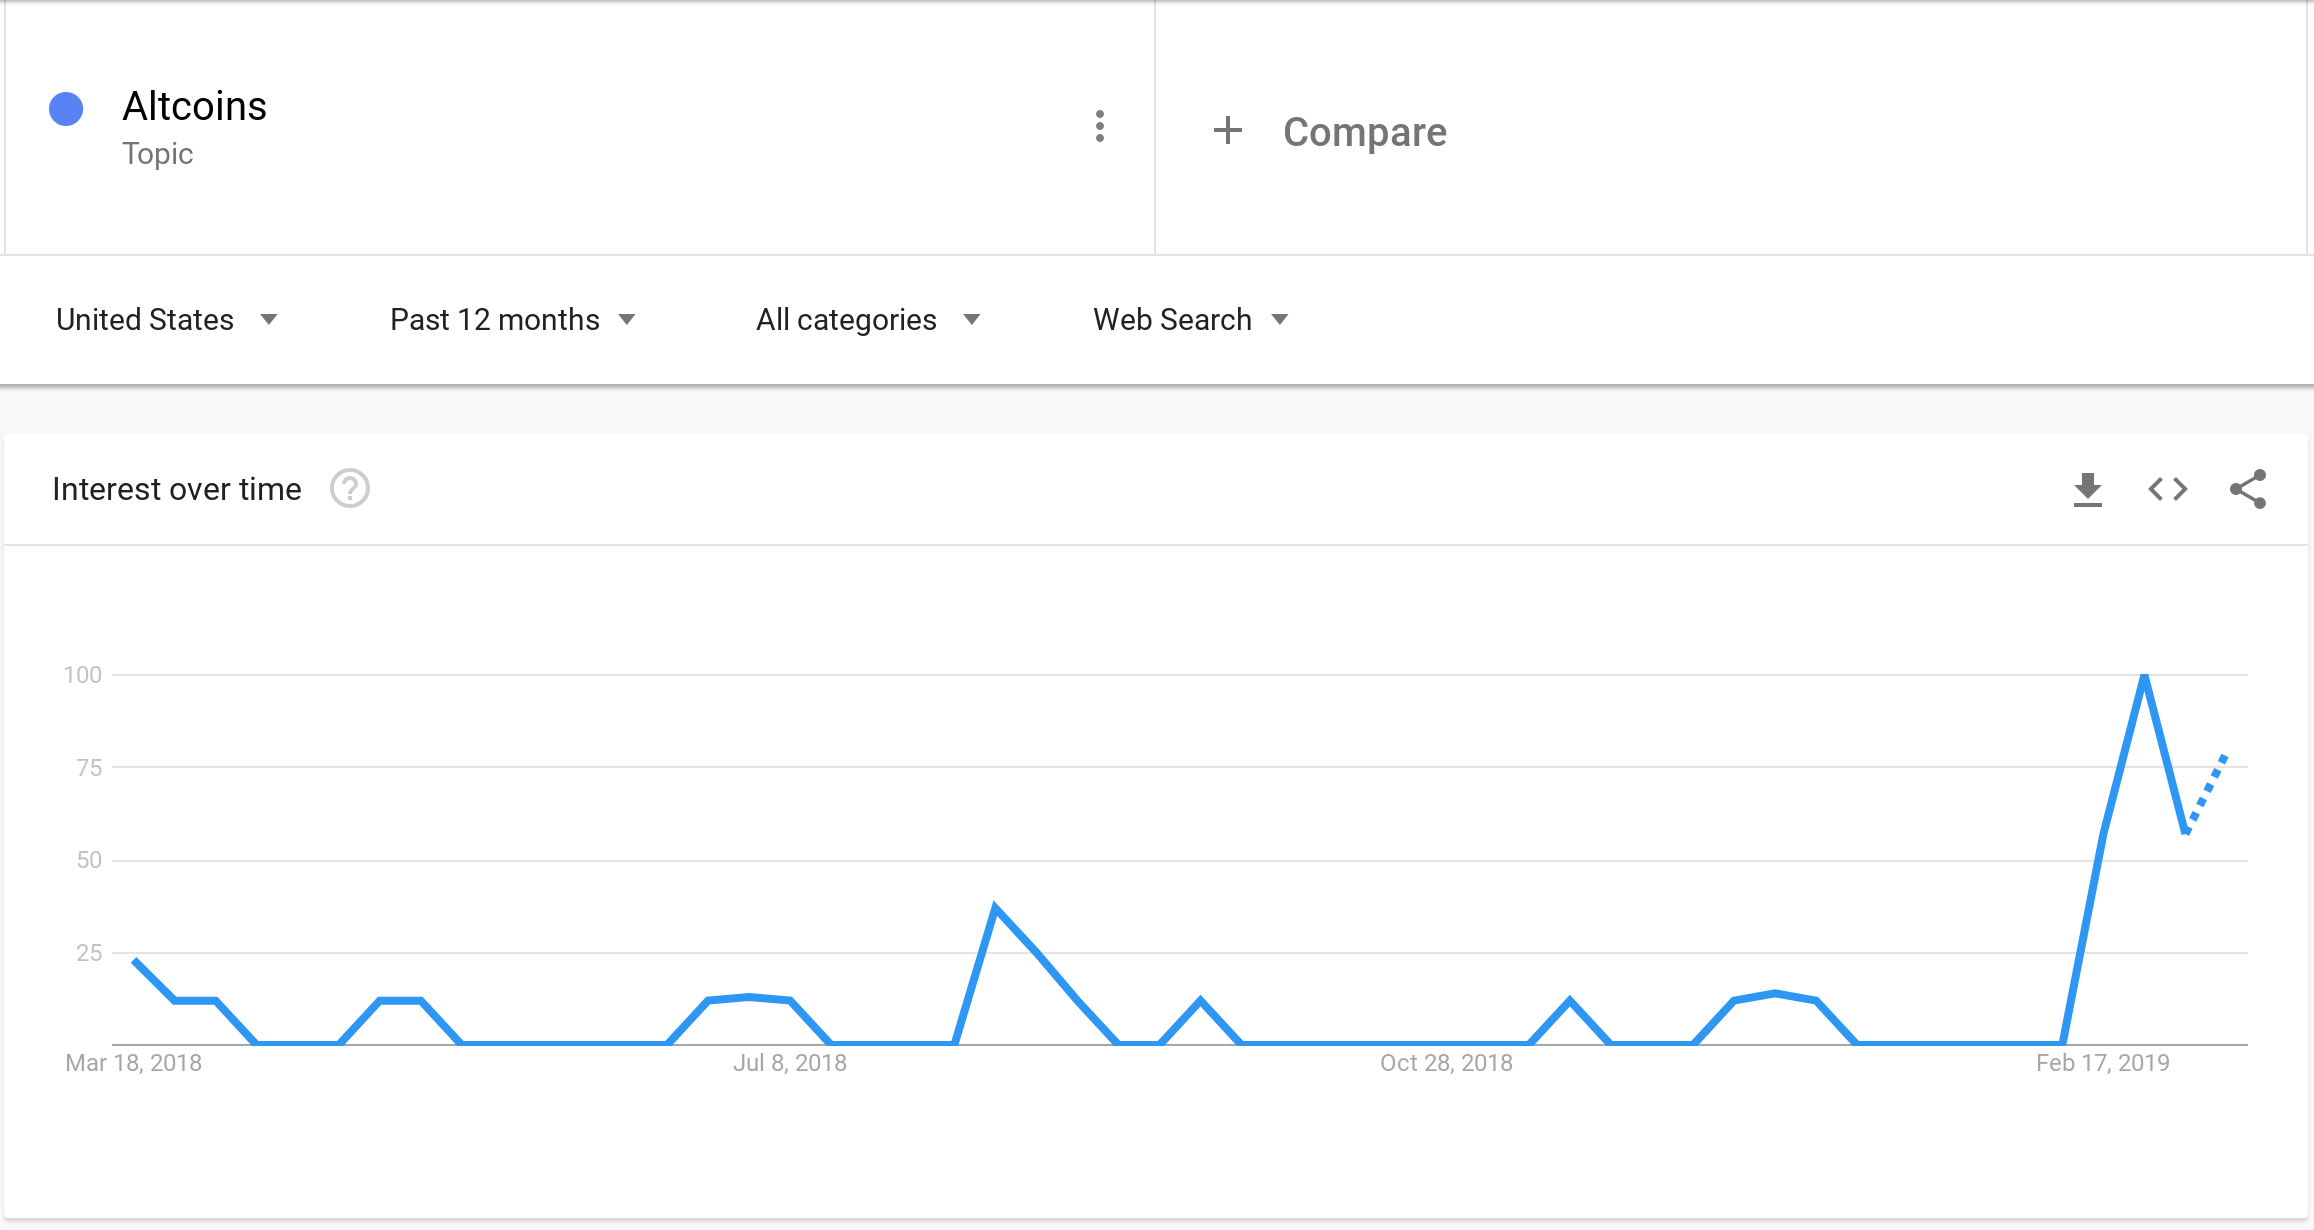Share the interest over time chart
The image size is (2314, 1230).
coord(2248,490)
